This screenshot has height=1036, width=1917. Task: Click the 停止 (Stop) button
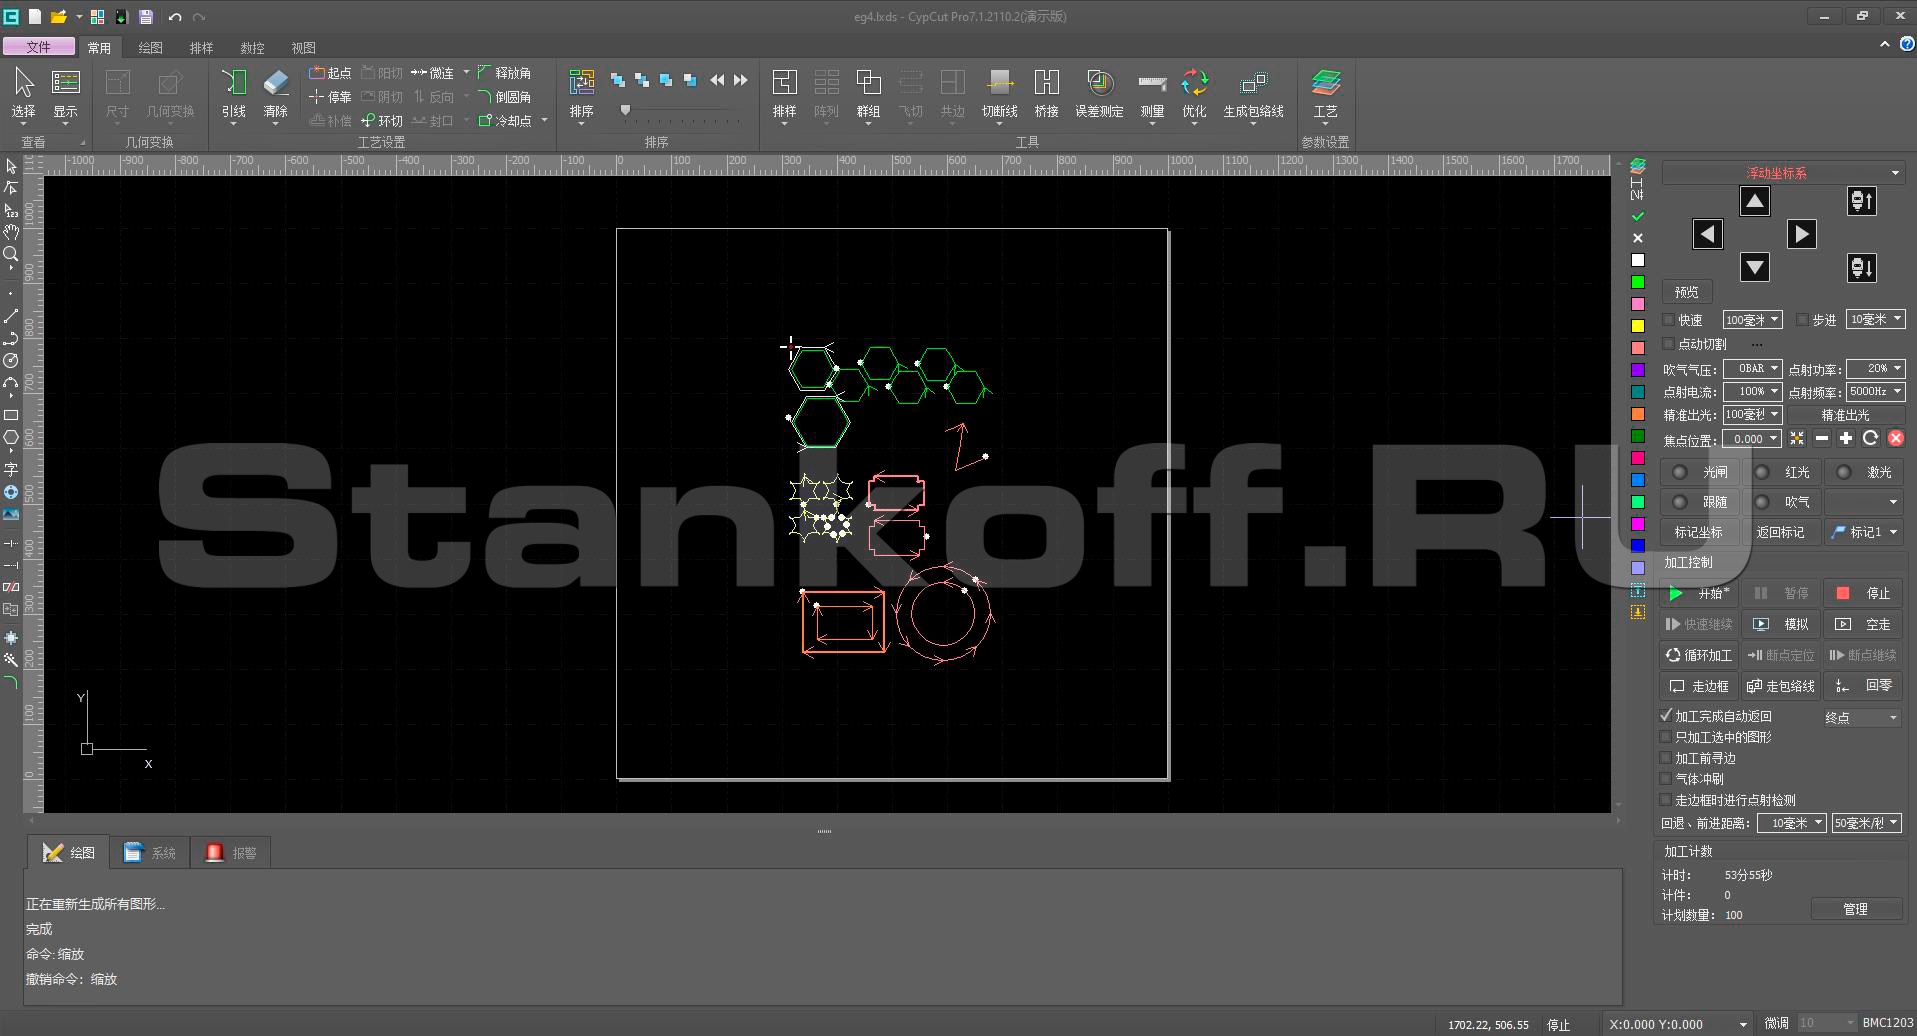coord(1864,593)
